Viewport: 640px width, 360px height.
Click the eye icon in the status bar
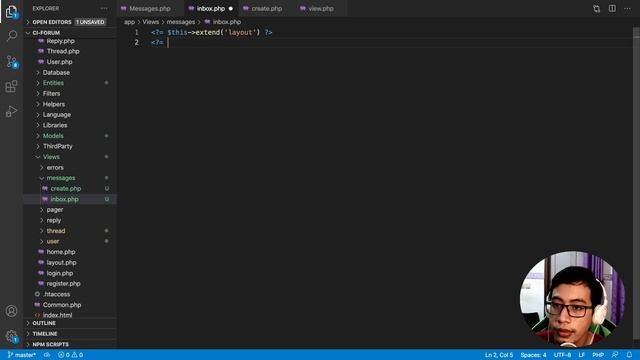[x=47, y=355]
